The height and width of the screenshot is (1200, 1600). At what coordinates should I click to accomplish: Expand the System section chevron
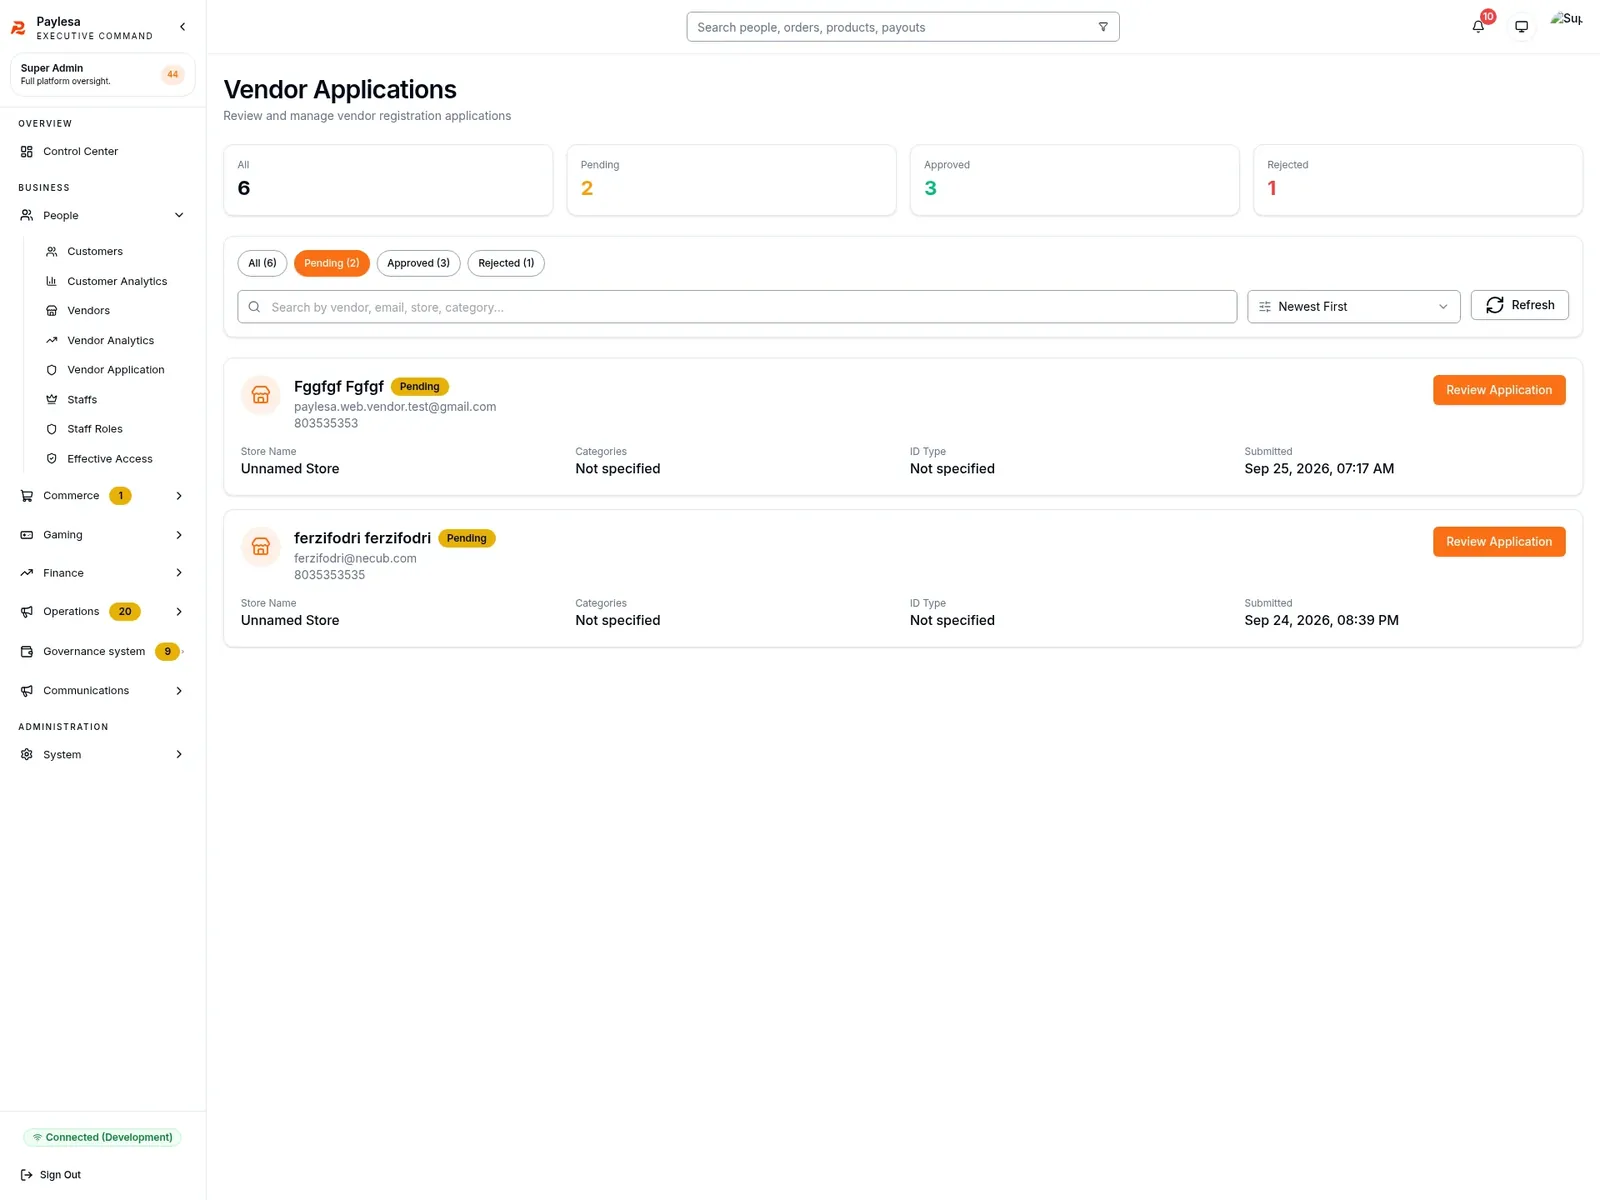pos(179,755)
